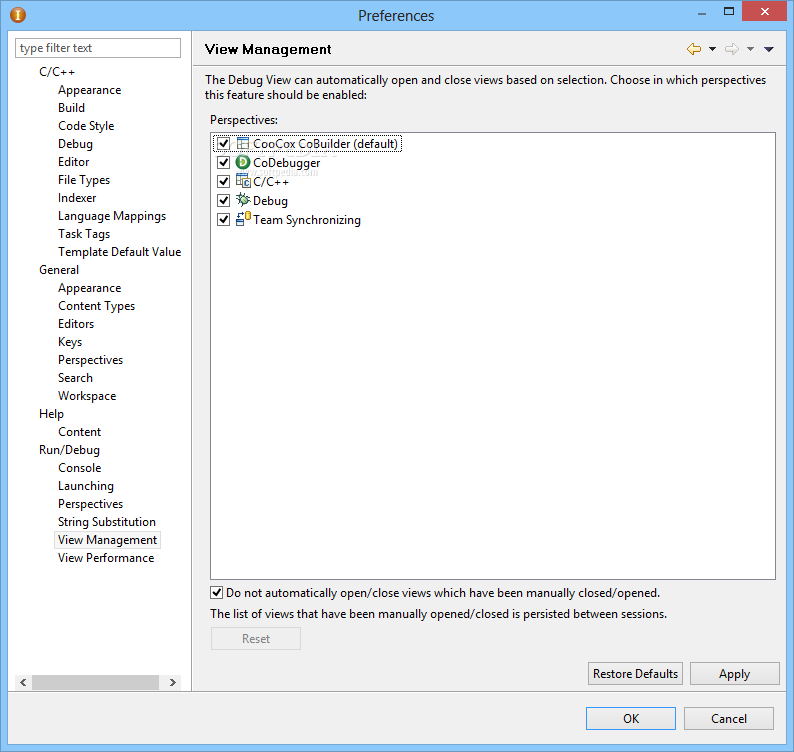Select the General category
This screenshot has height=752, width=794.
[x=59, y=270]
